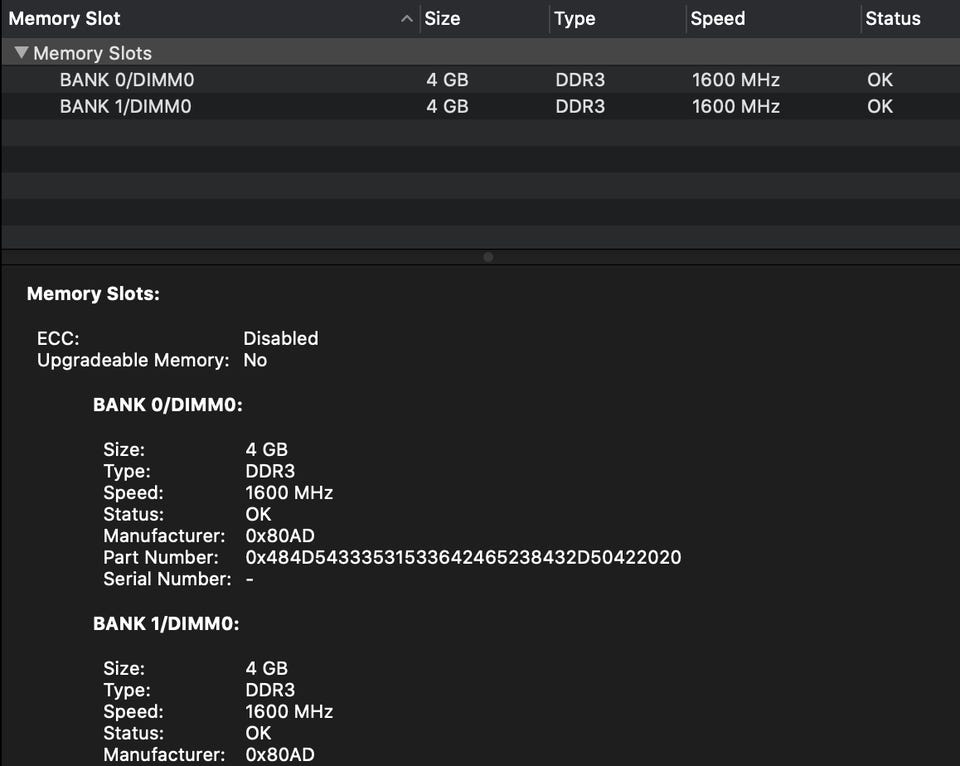
Task: Click the Serial Number field for BANK 0
Action: pos(249,579)
